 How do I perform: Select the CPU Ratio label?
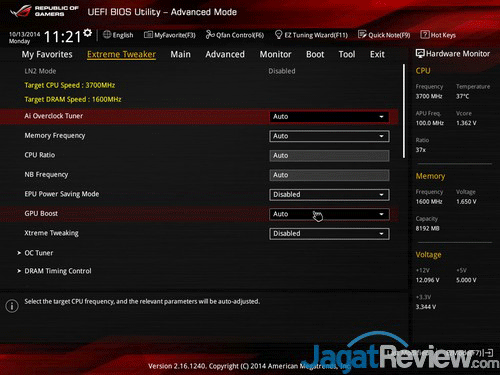pos(40,155)
